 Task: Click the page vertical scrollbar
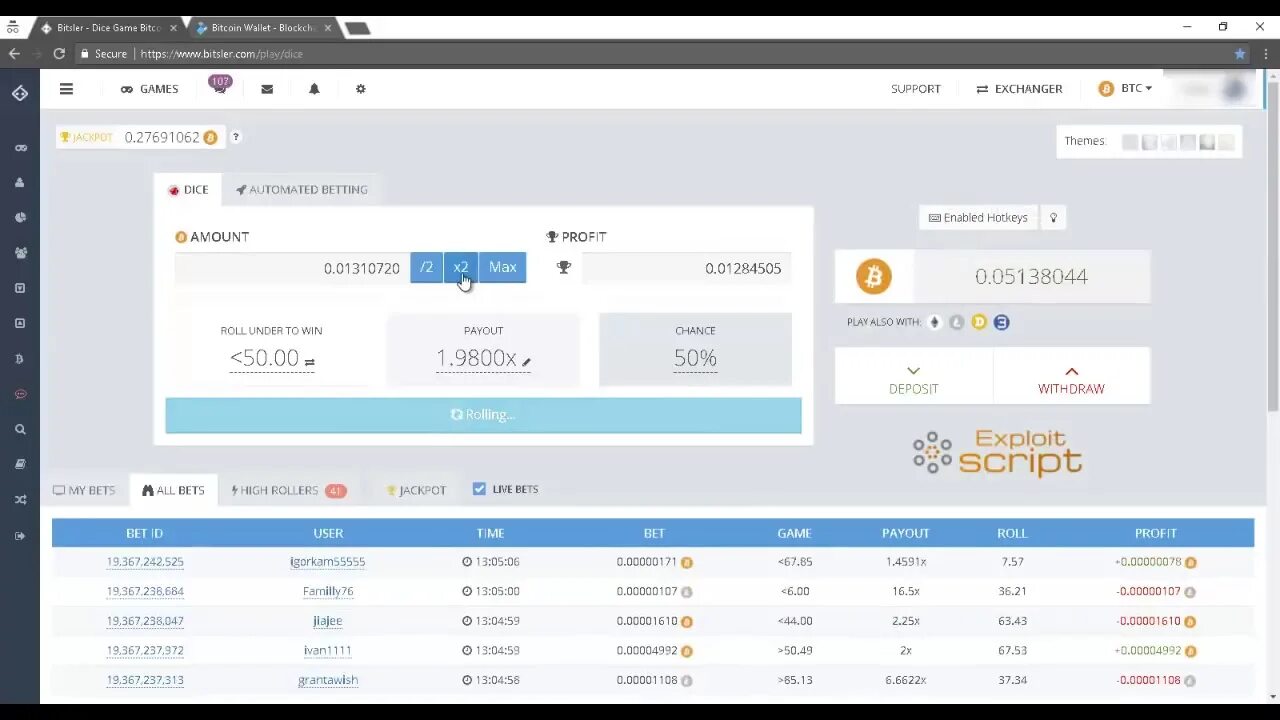pyautogui.click(x=1272, y=245)
